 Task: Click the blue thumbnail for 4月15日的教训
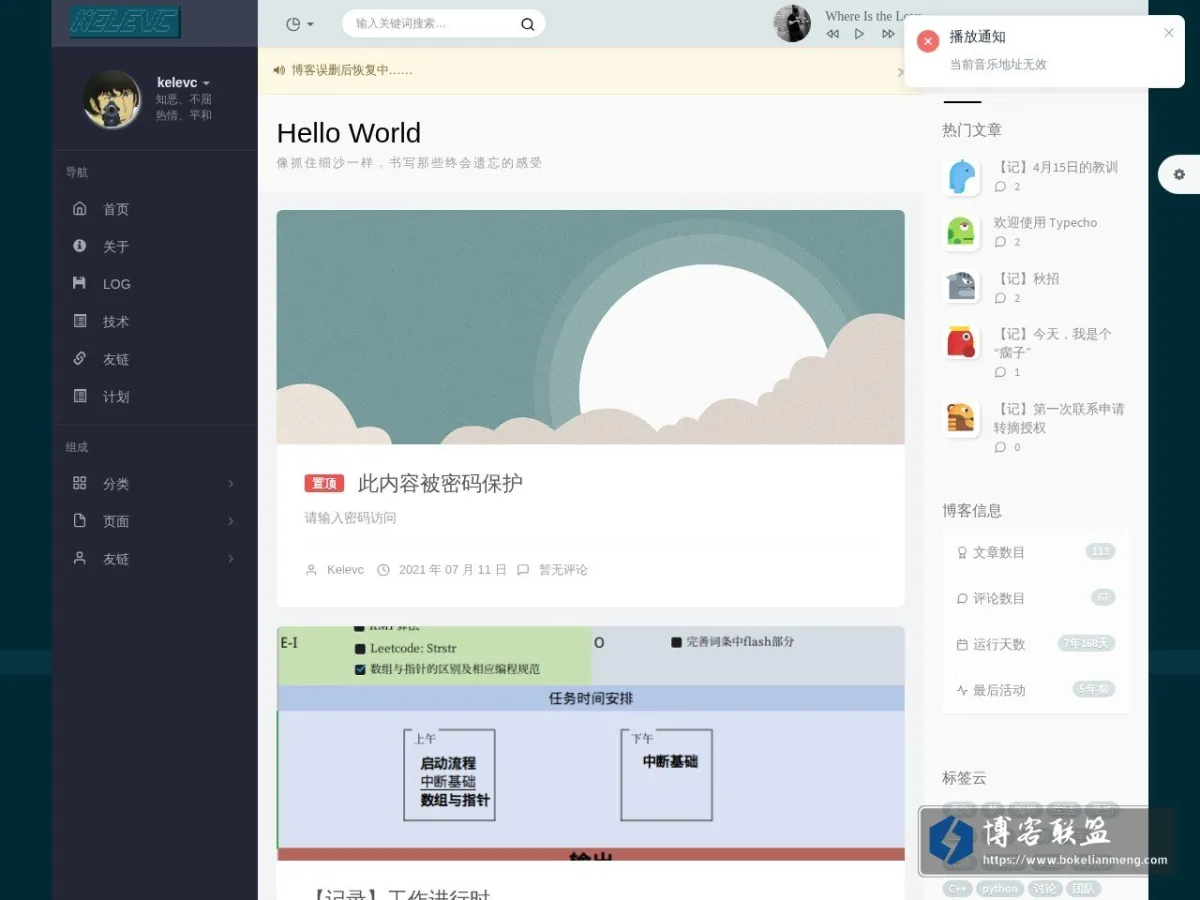(x=961, y=177)
